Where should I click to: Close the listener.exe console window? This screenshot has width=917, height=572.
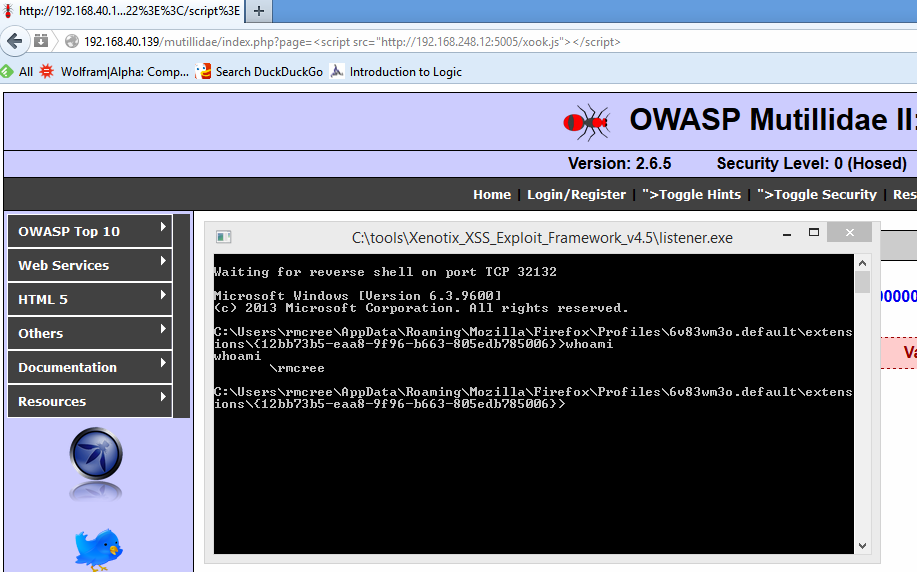pos(850,233)
